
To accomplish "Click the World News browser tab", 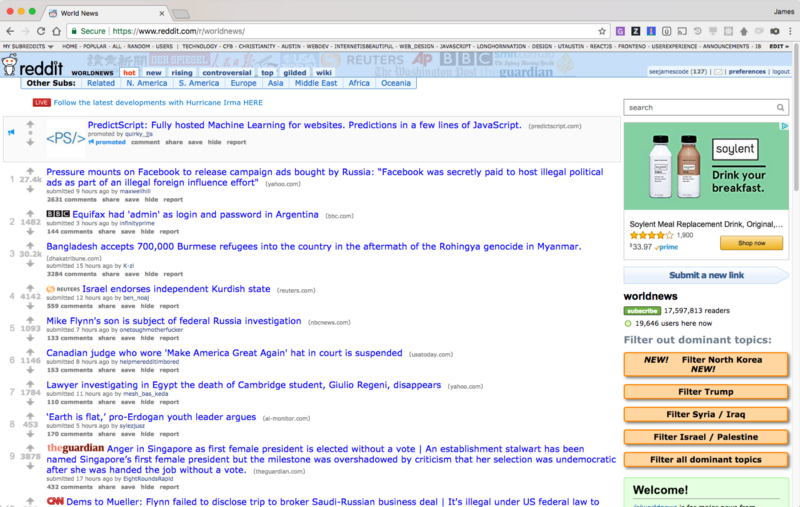I will (x=105, y=13).
